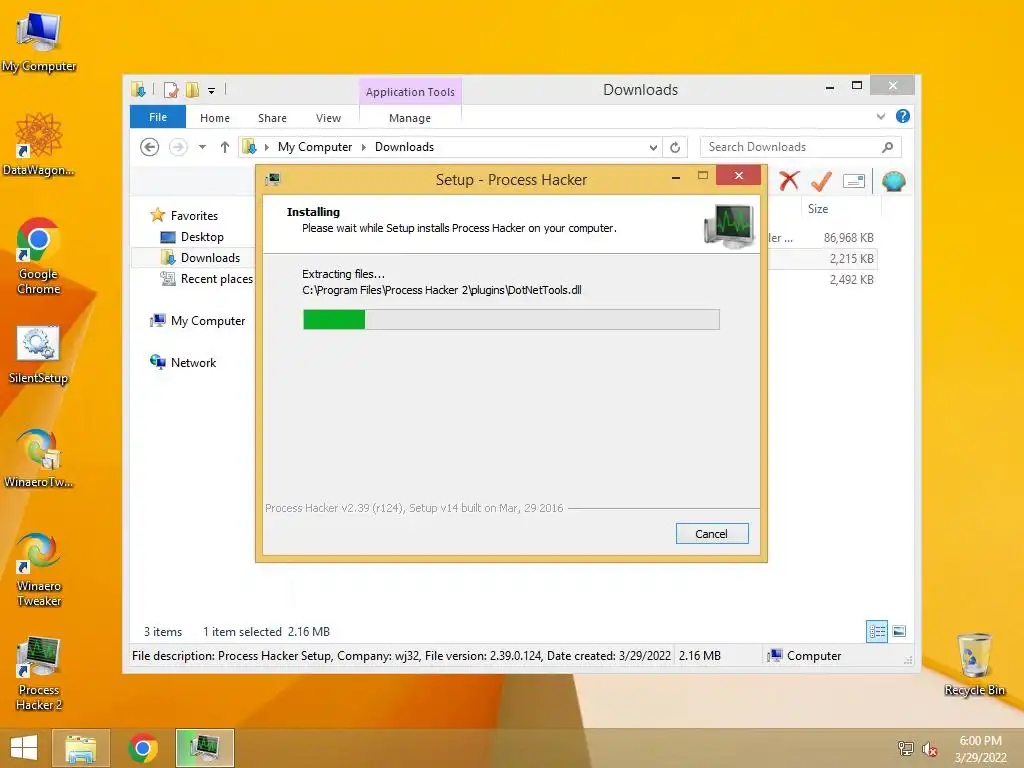Viewport: 1024px width, 768px height.
Task: Expand the ribbon with the chevron
Action: [x=880, y=116]
